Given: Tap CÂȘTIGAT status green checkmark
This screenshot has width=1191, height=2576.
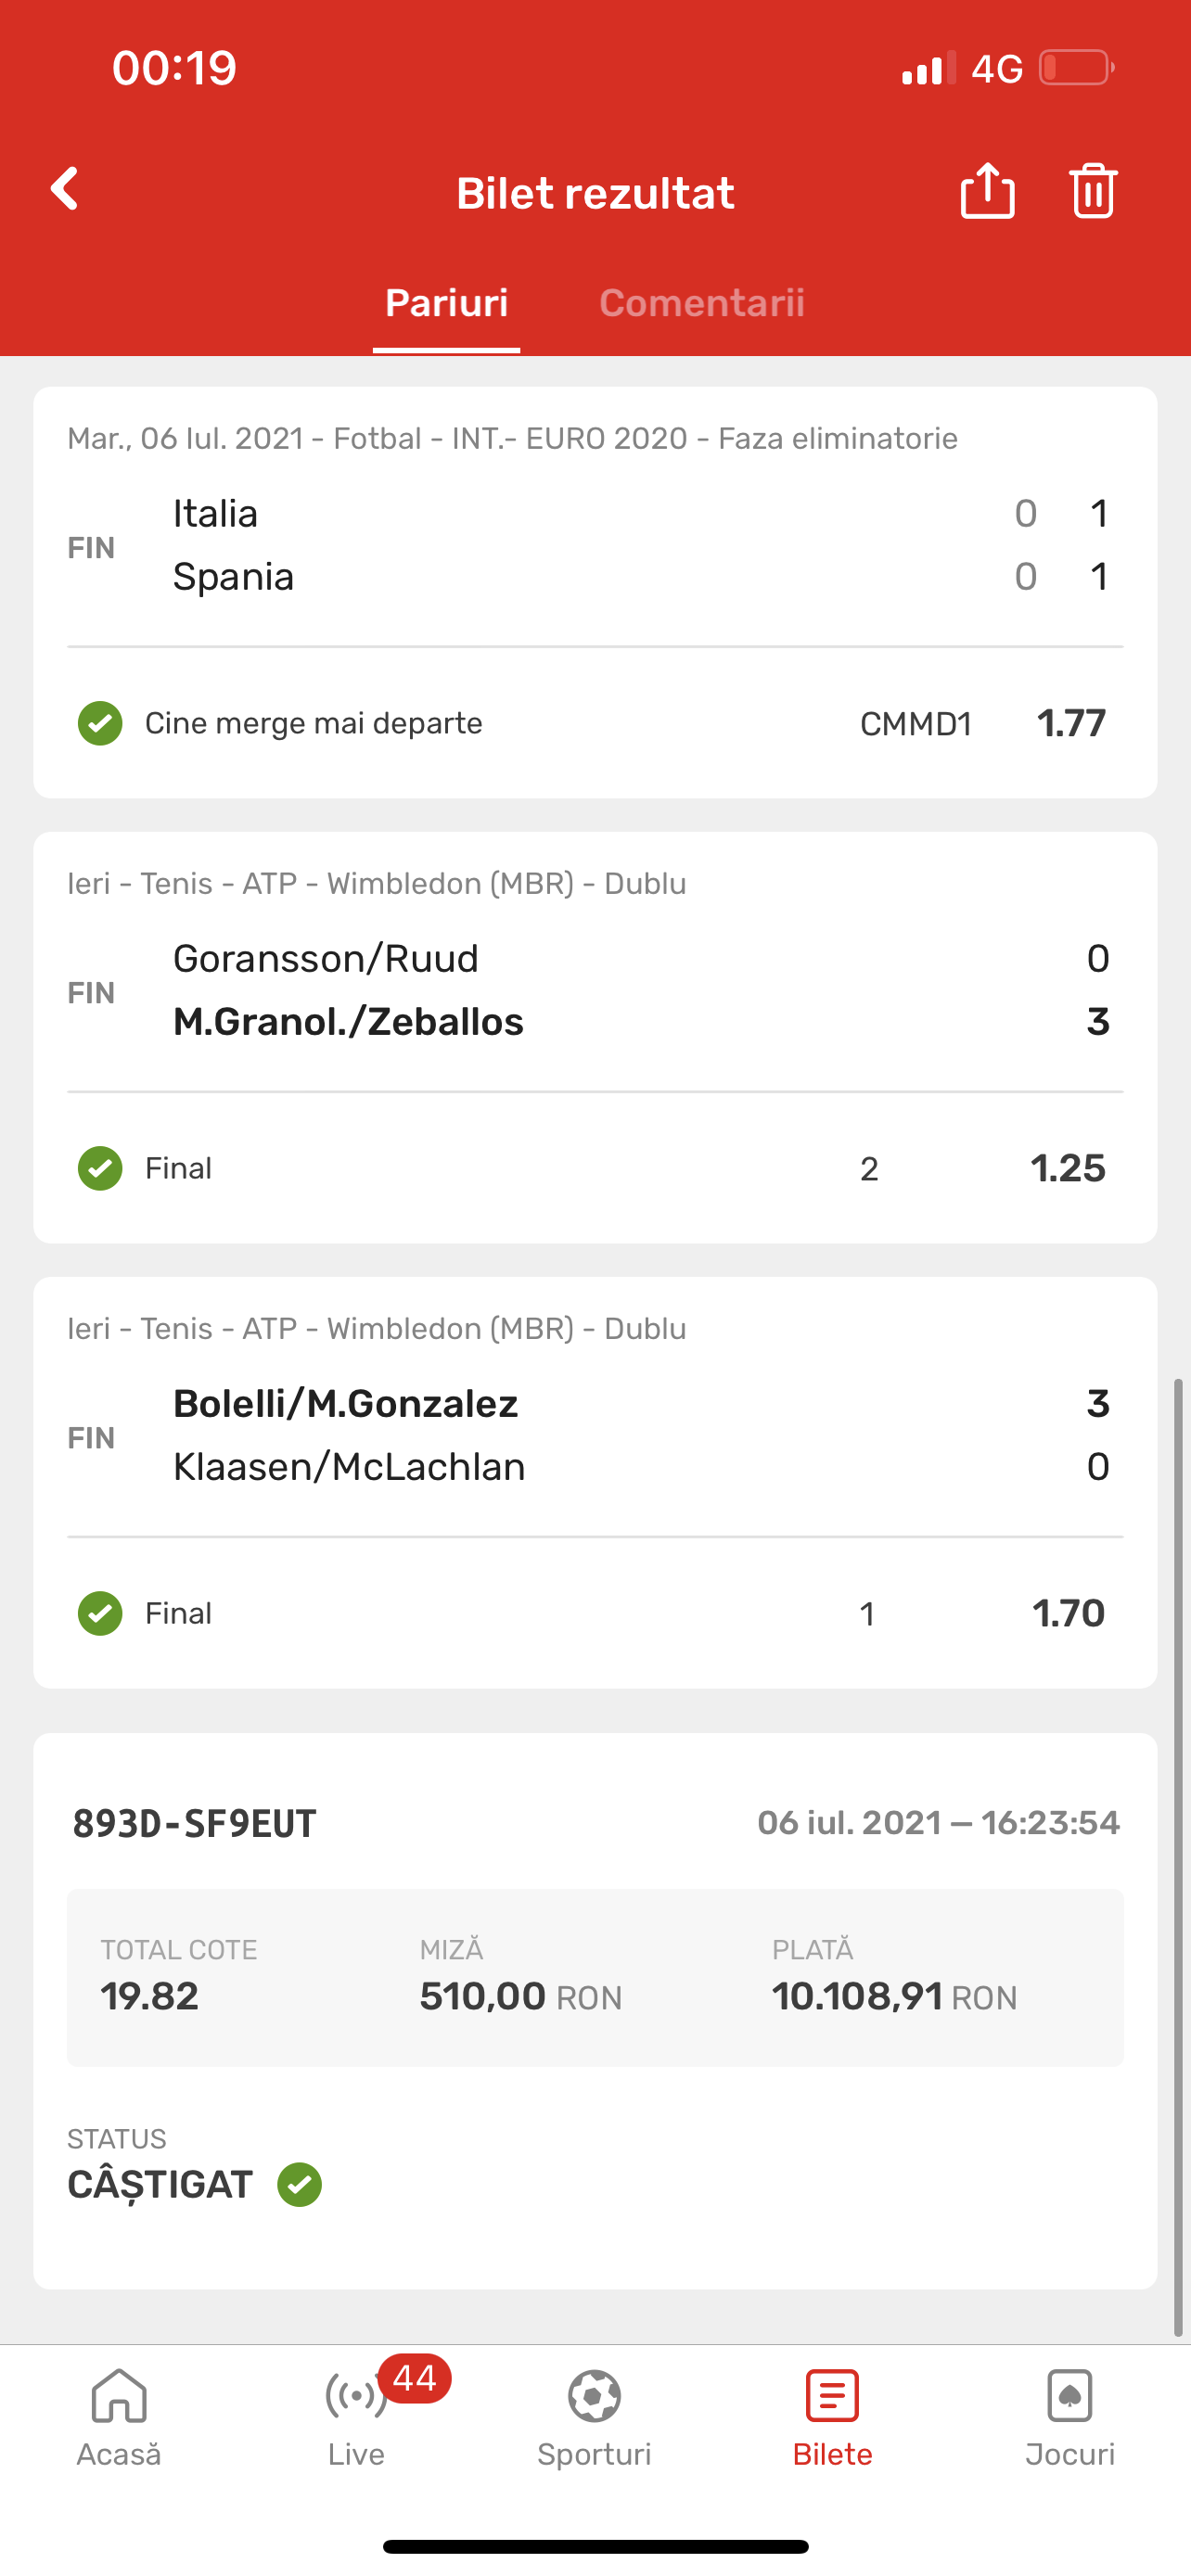Looking at the screenshot, I should pyautogui.click(x=300, y=2184).
